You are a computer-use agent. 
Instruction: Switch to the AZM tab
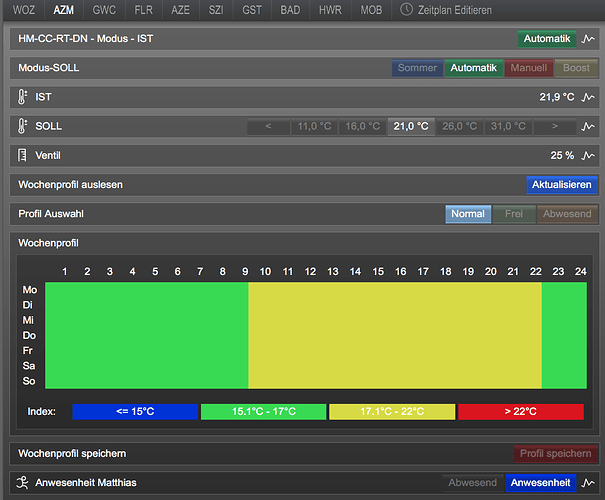pos(64,10)
